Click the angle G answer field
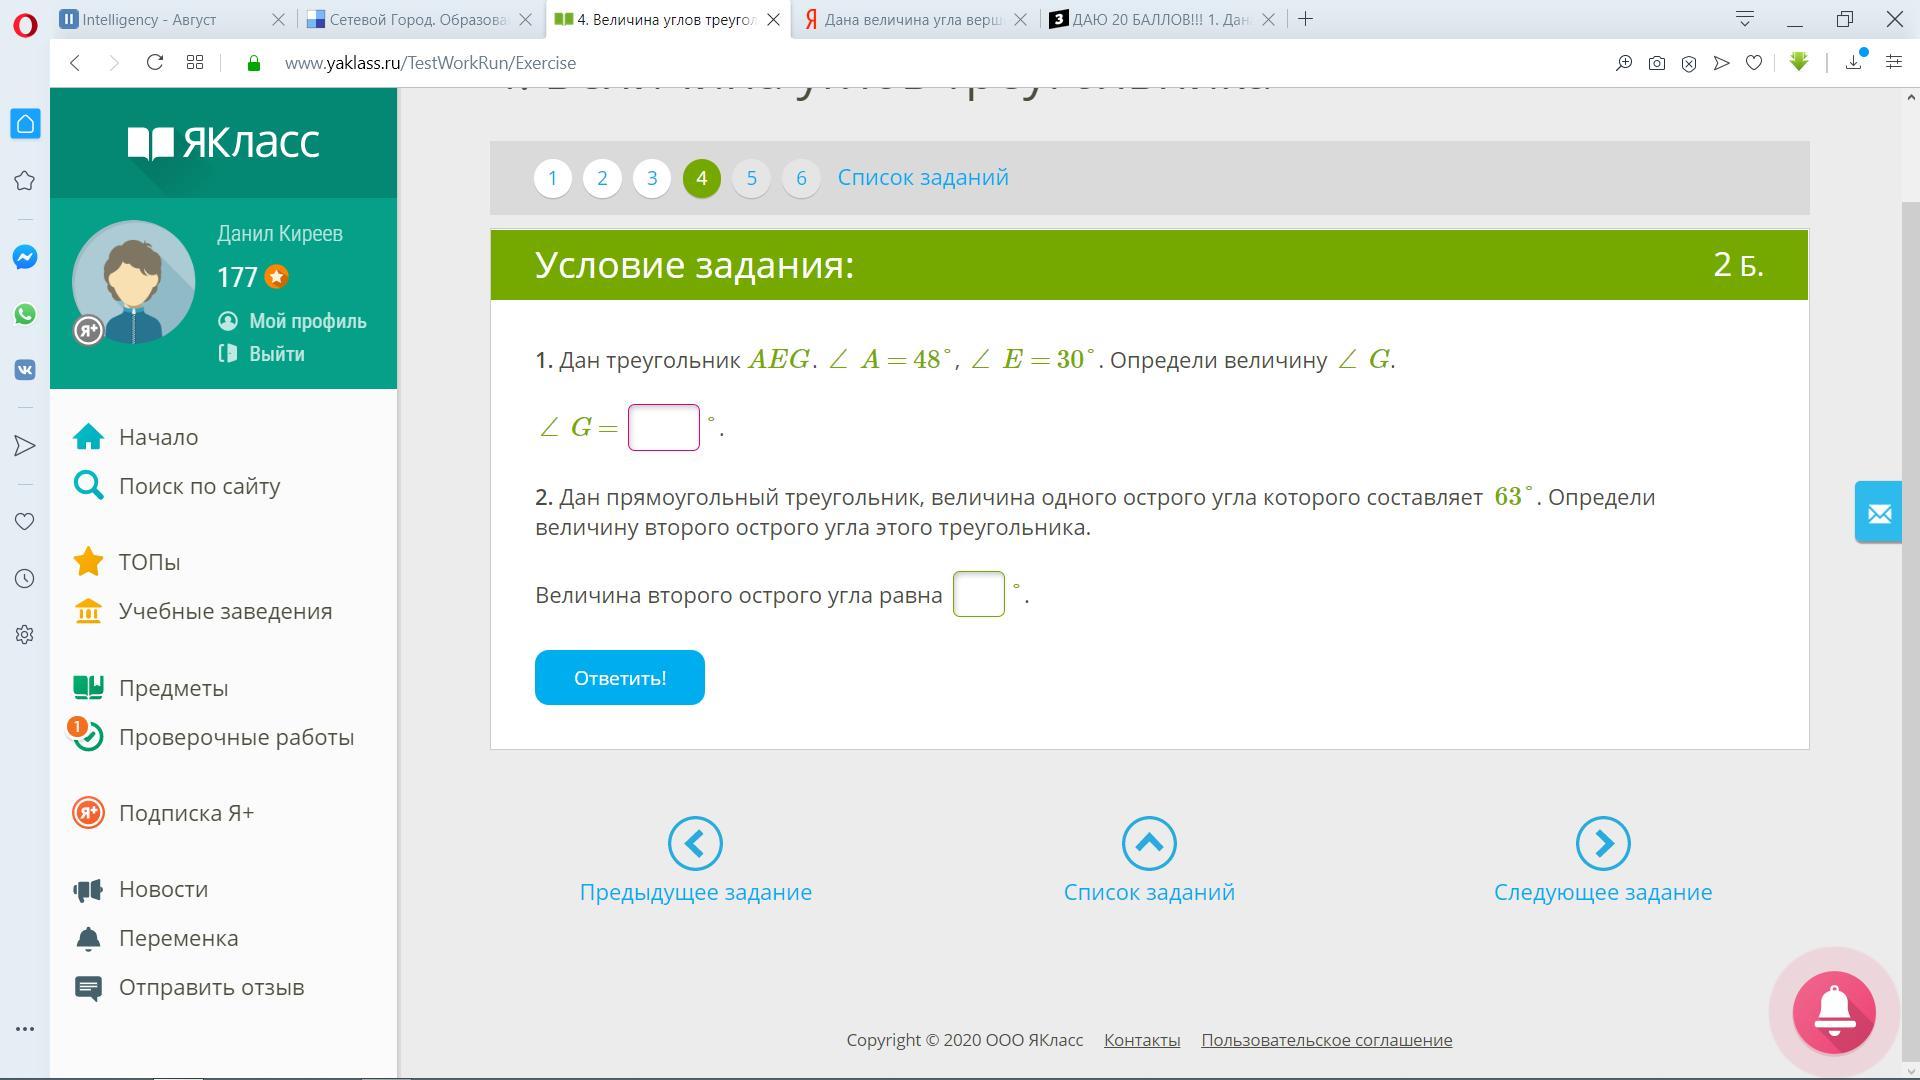Viewport: 1920px width, 1080px height. (x=663, y=428)
